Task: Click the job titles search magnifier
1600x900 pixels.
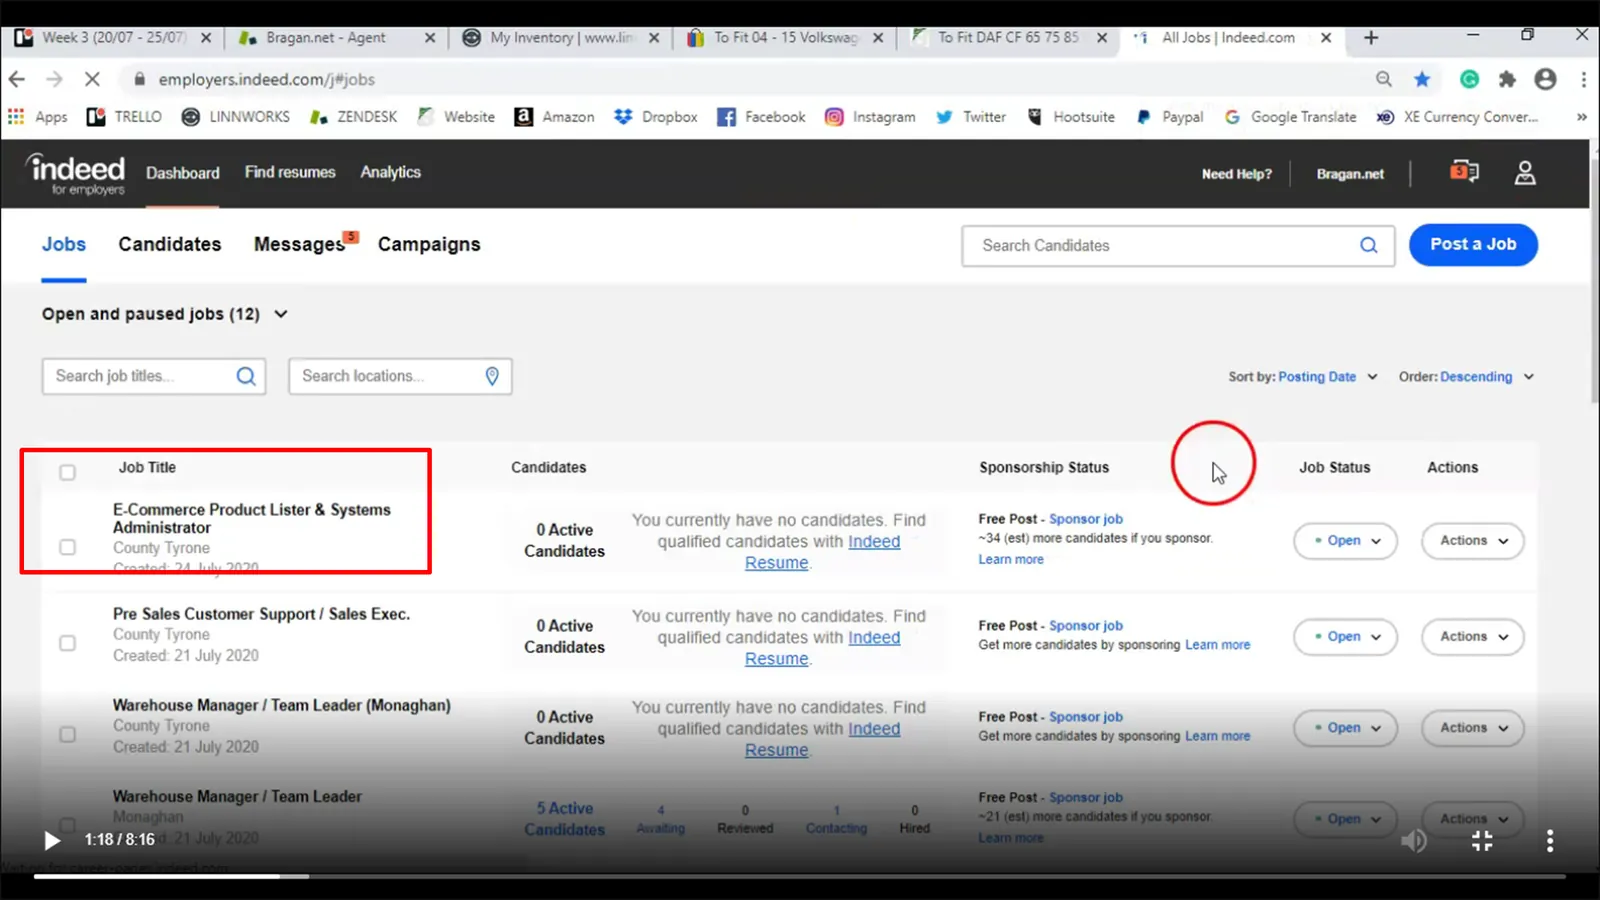Action: pos(245,376)
